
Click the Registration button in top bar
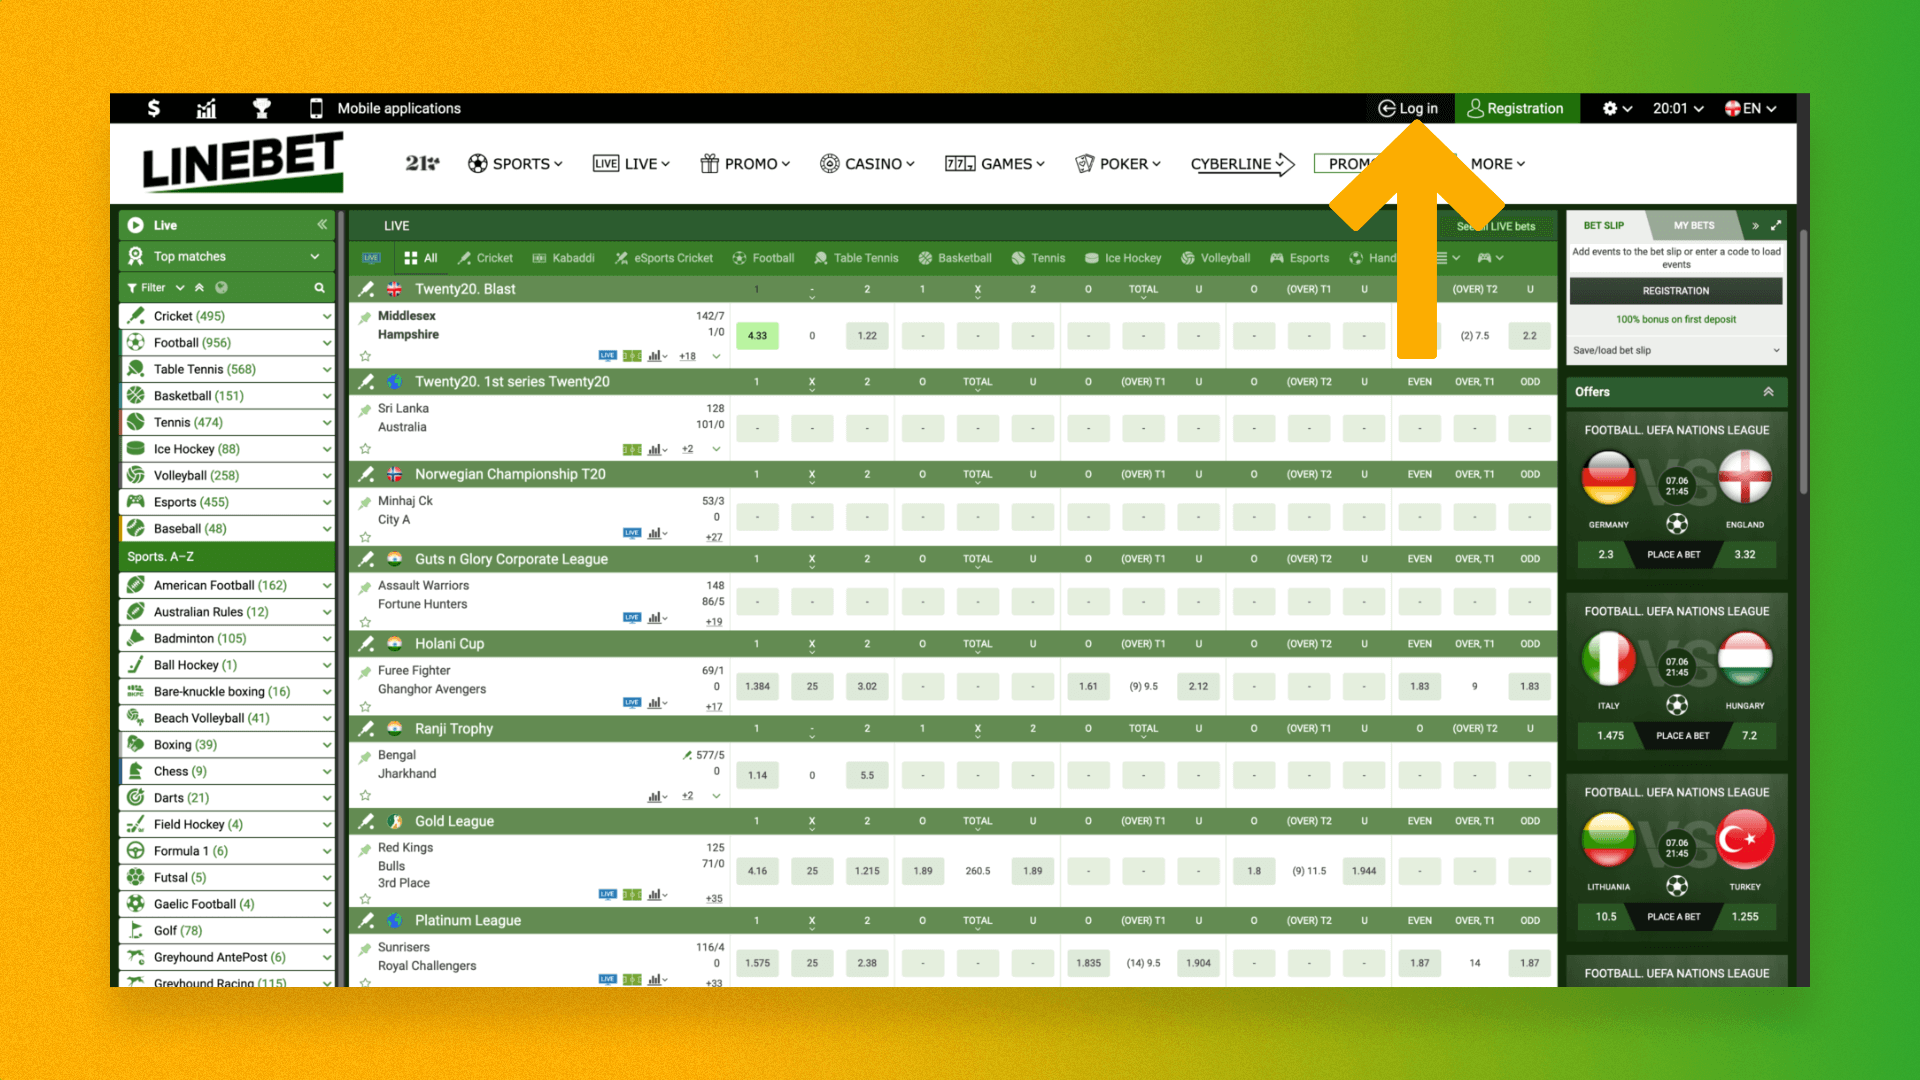tap(1516, 108)
